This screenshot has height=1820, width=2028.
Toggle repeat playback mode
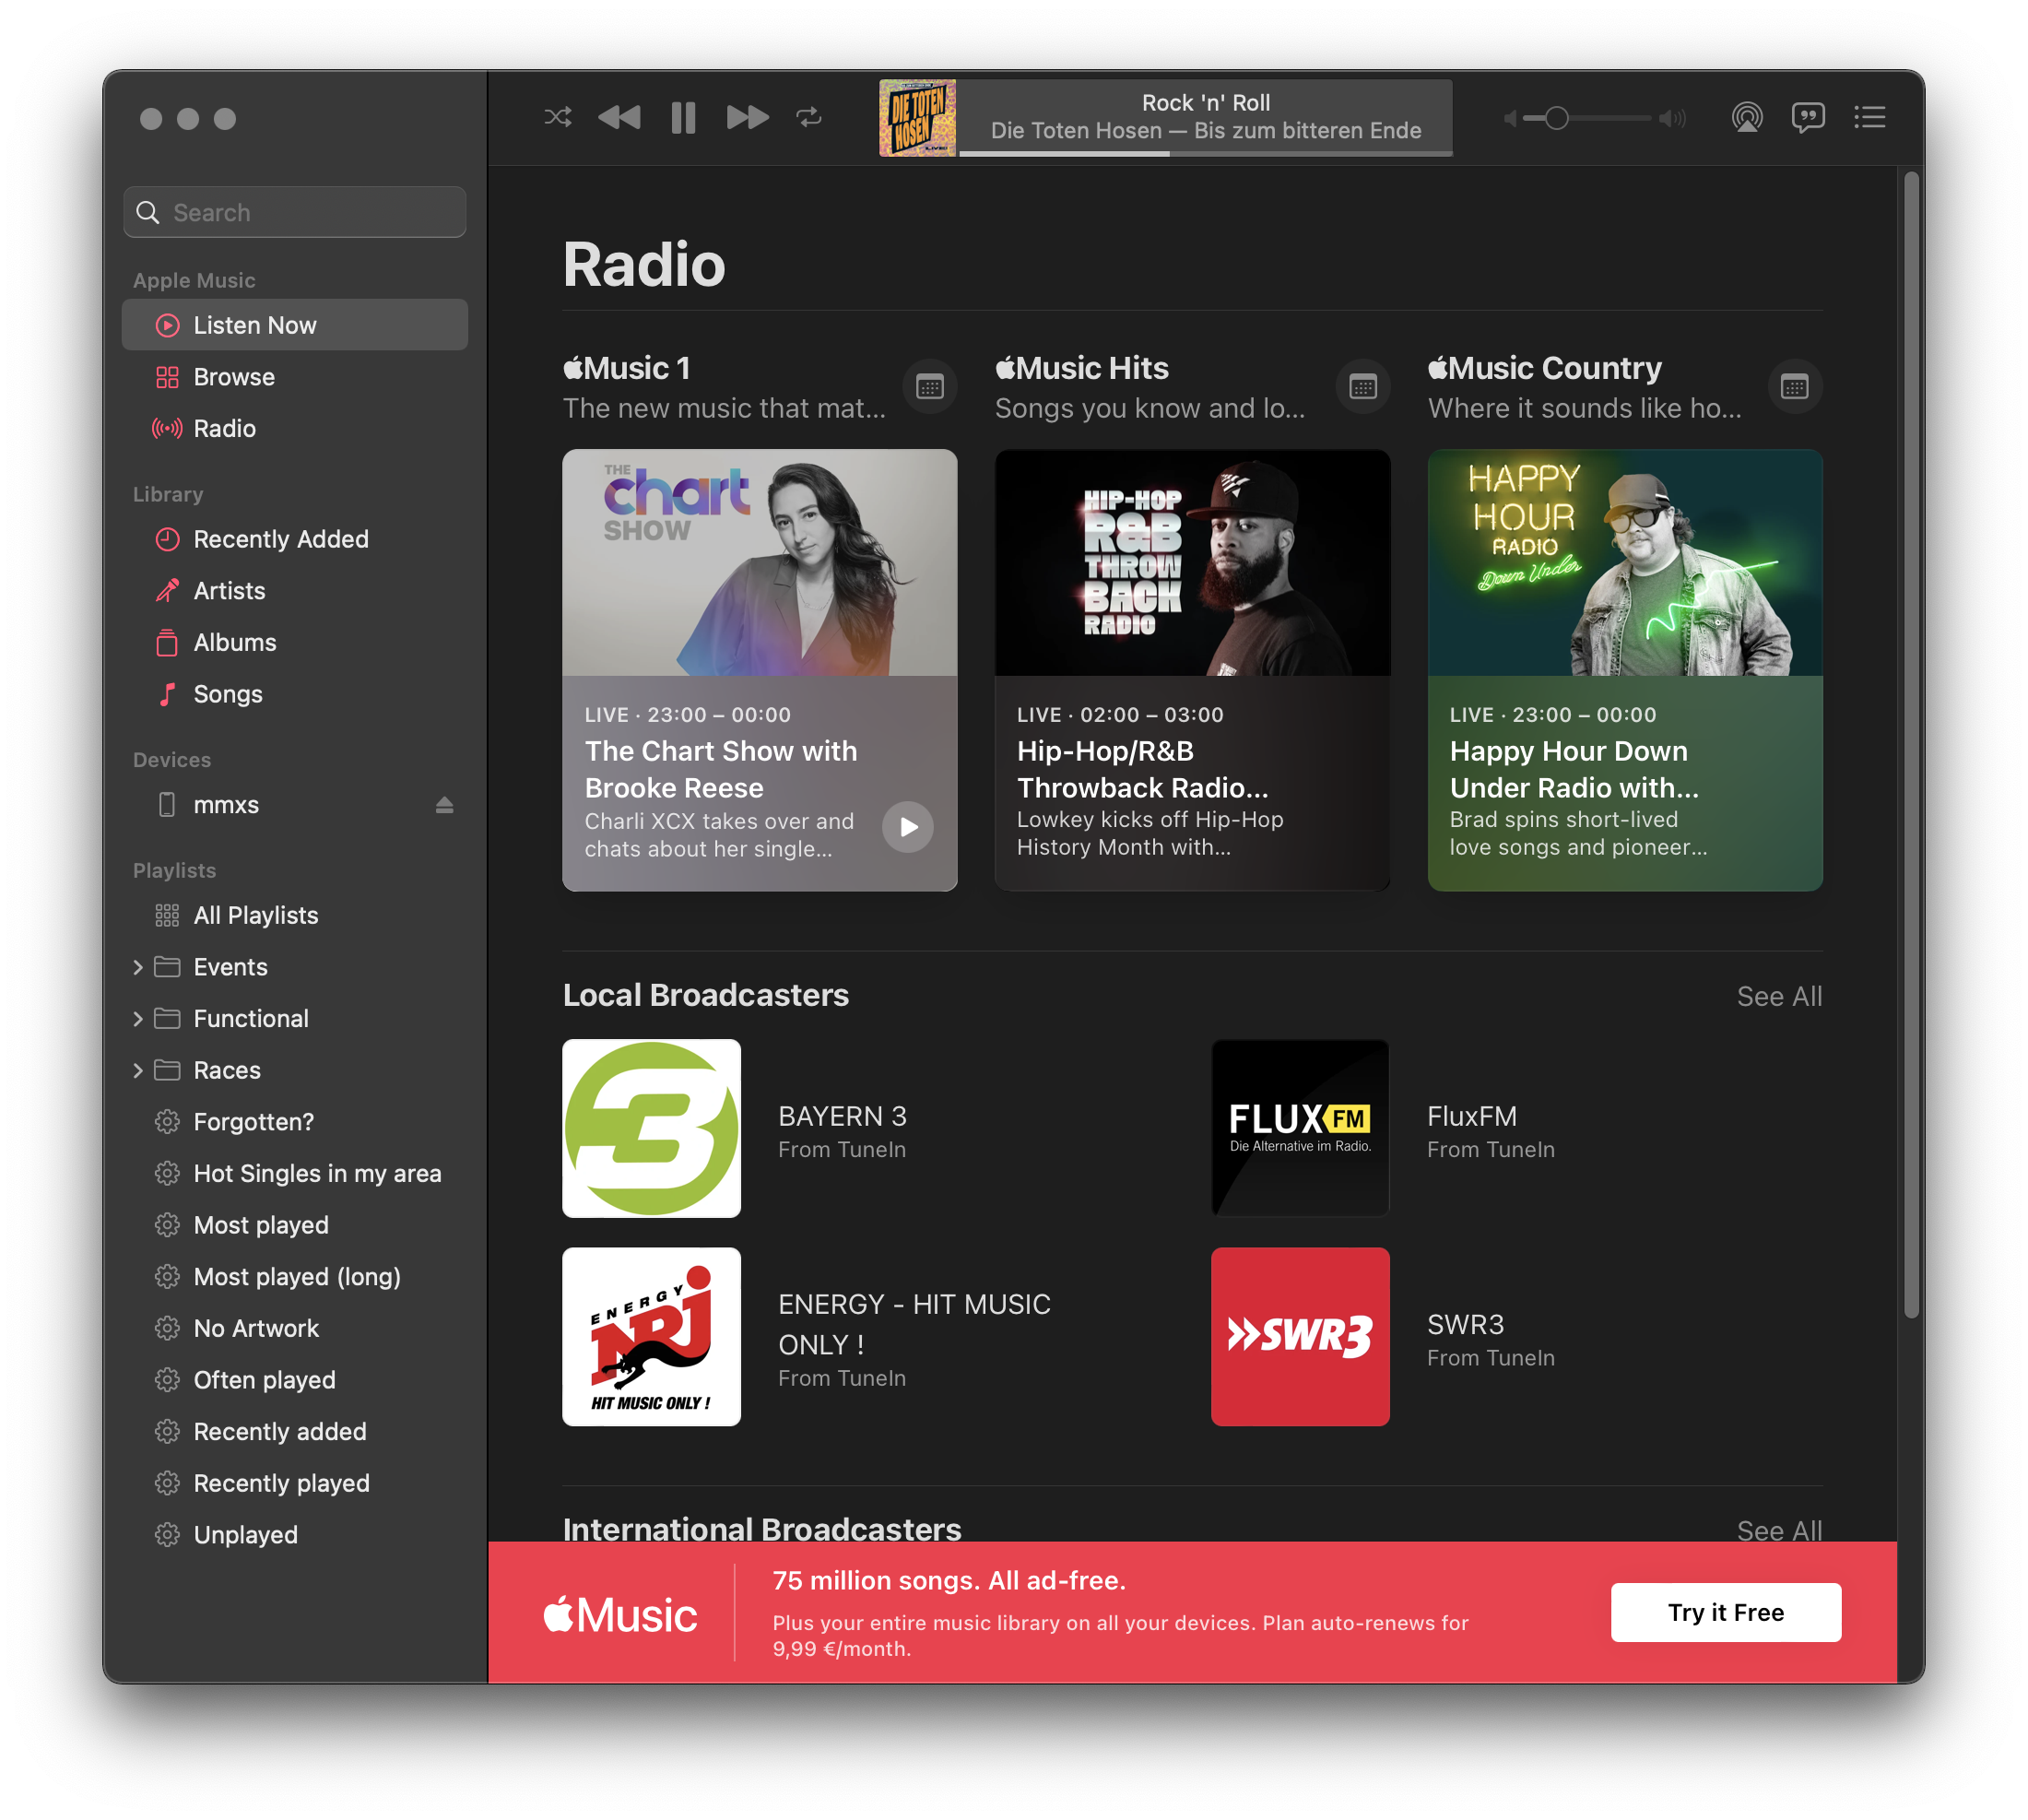pos(809,118)
